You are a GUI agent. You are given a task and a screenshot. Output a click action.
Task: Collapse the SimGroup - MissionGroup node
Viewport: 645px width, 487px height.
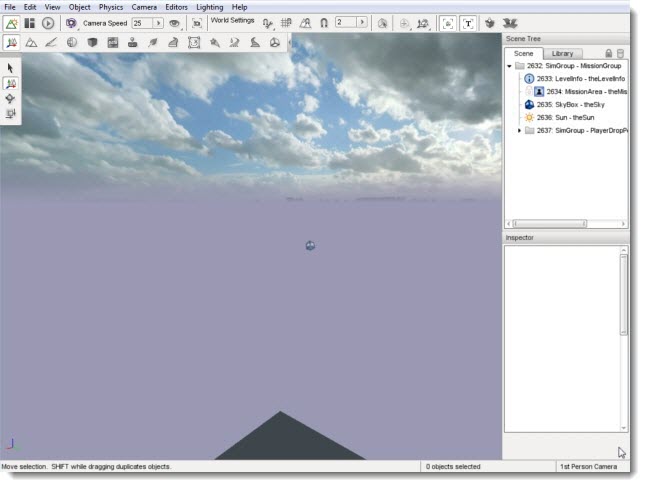click(x=509, y=66)
